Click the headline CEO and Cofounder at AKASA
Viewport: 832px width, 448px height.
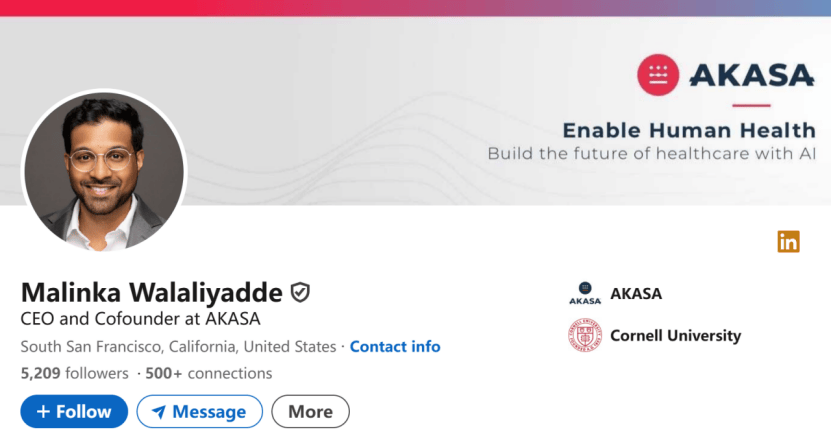[140, 320]
